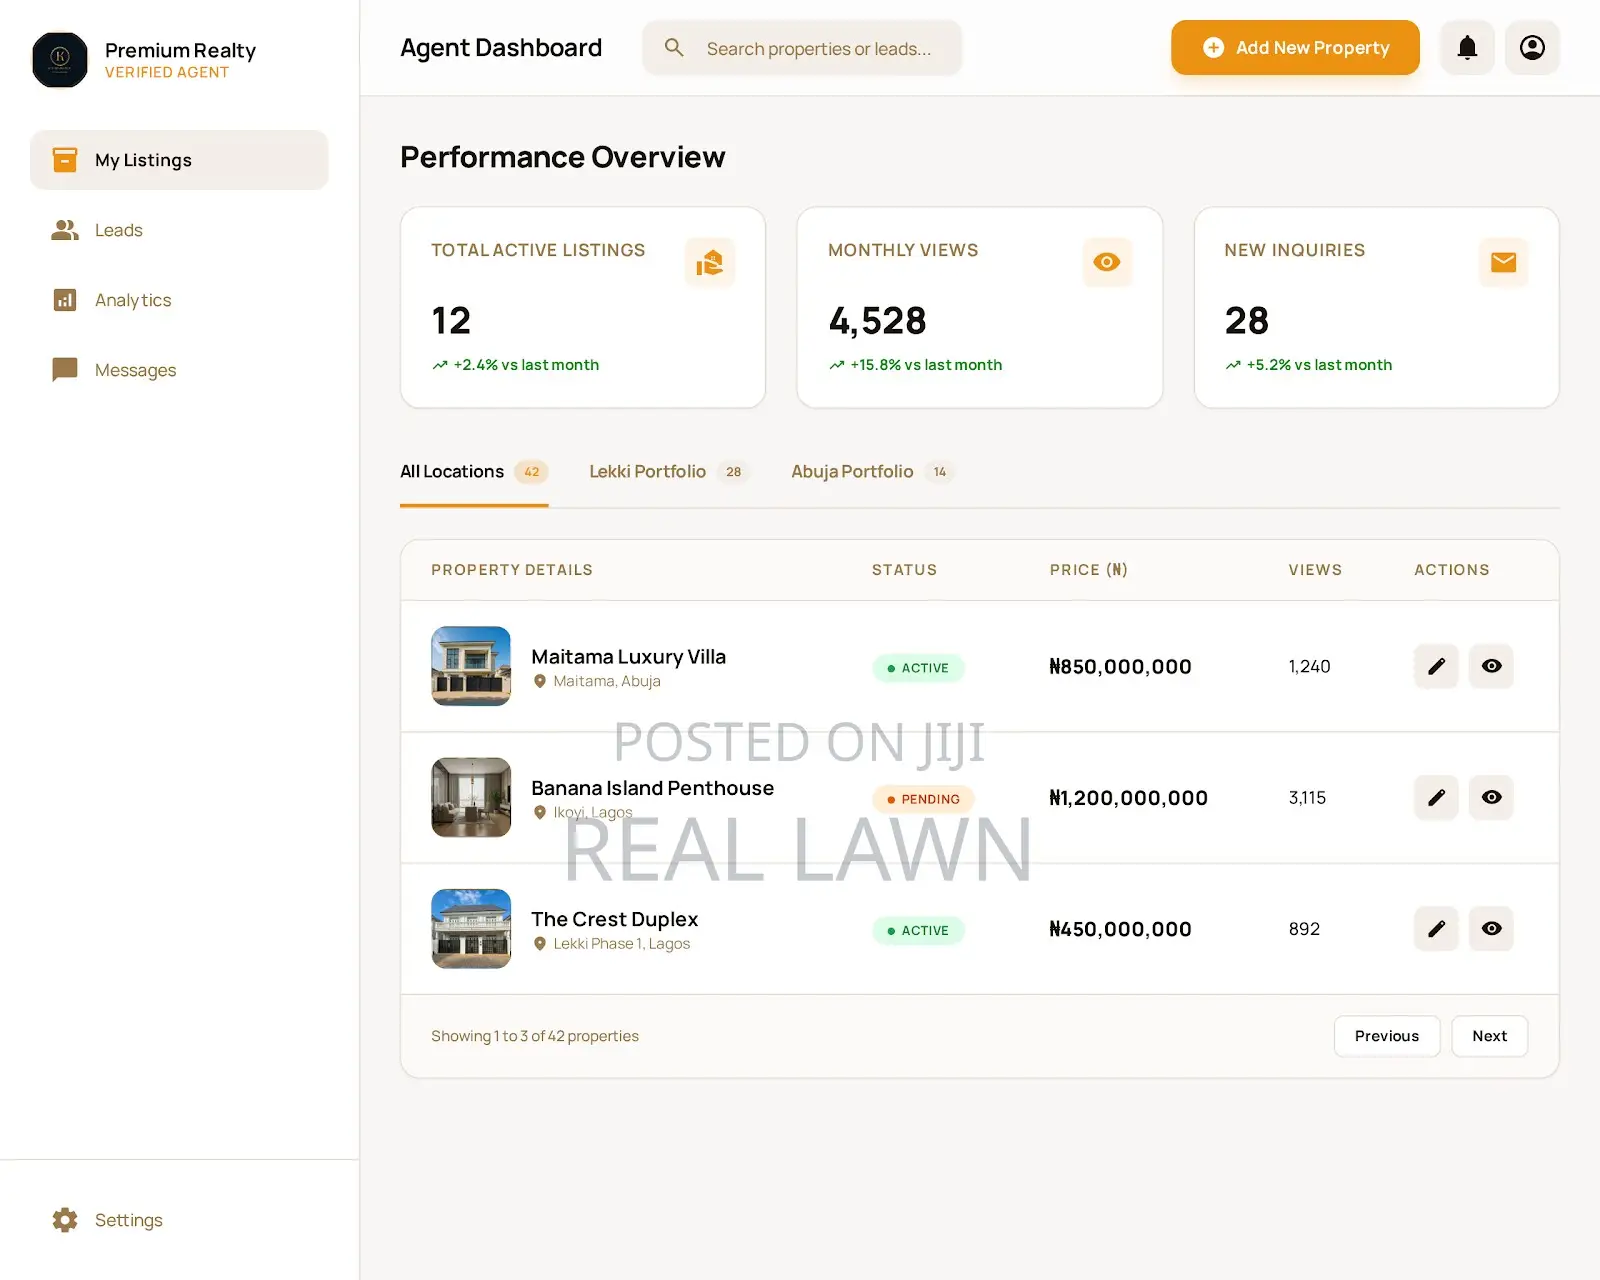The width and height of the screenshot is (1600, 1280).
Task: Click the 892 views value
Action: tap(1304, 929)
